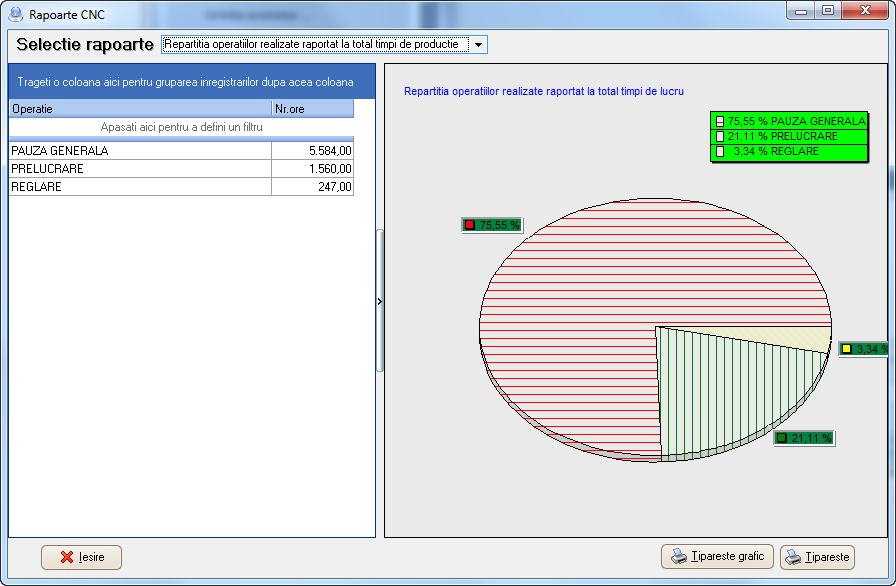This screenshot has height=586, width=896.
Task: Sort by the Operatie column header
Action: point(140,108)
